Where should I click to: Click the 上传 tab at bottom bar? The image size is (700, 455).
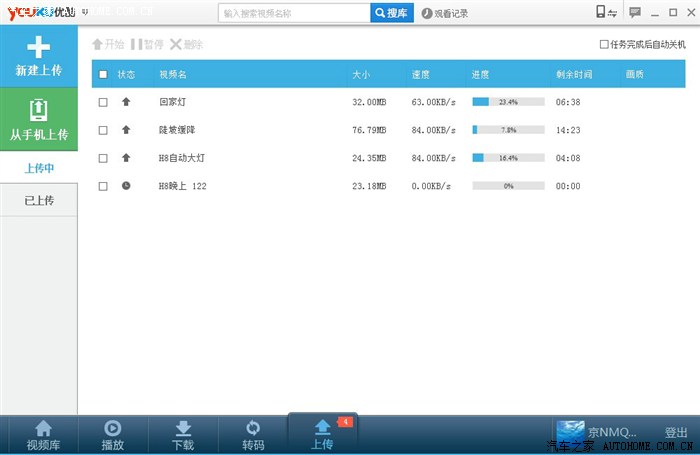pyautogui.click(x=322, y=435)
